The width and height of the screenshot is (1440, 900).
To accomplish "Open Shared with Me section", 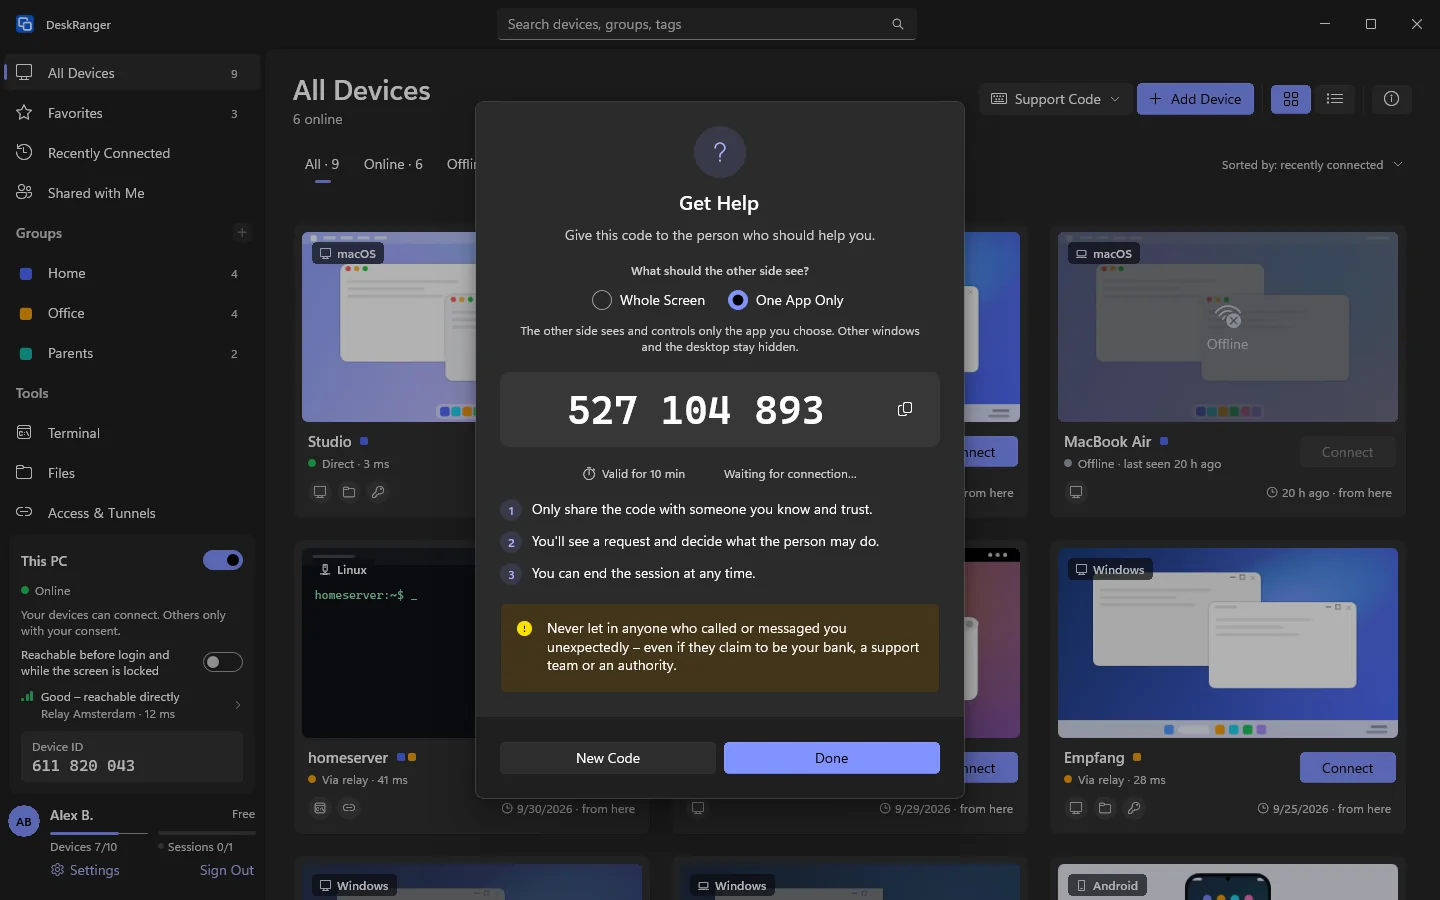I will (132, 193).
